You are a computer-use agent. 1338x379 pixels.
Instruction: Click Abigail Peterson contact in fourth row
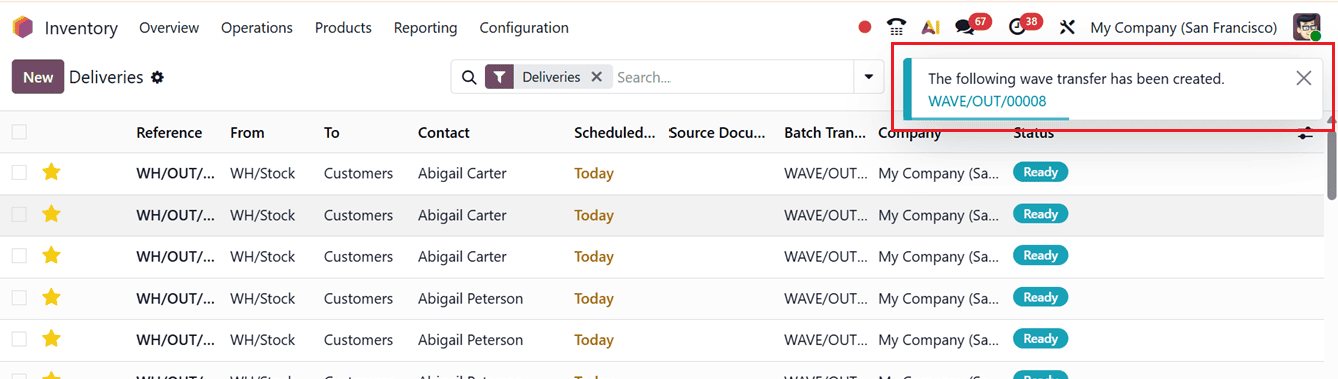click(470, 298)
